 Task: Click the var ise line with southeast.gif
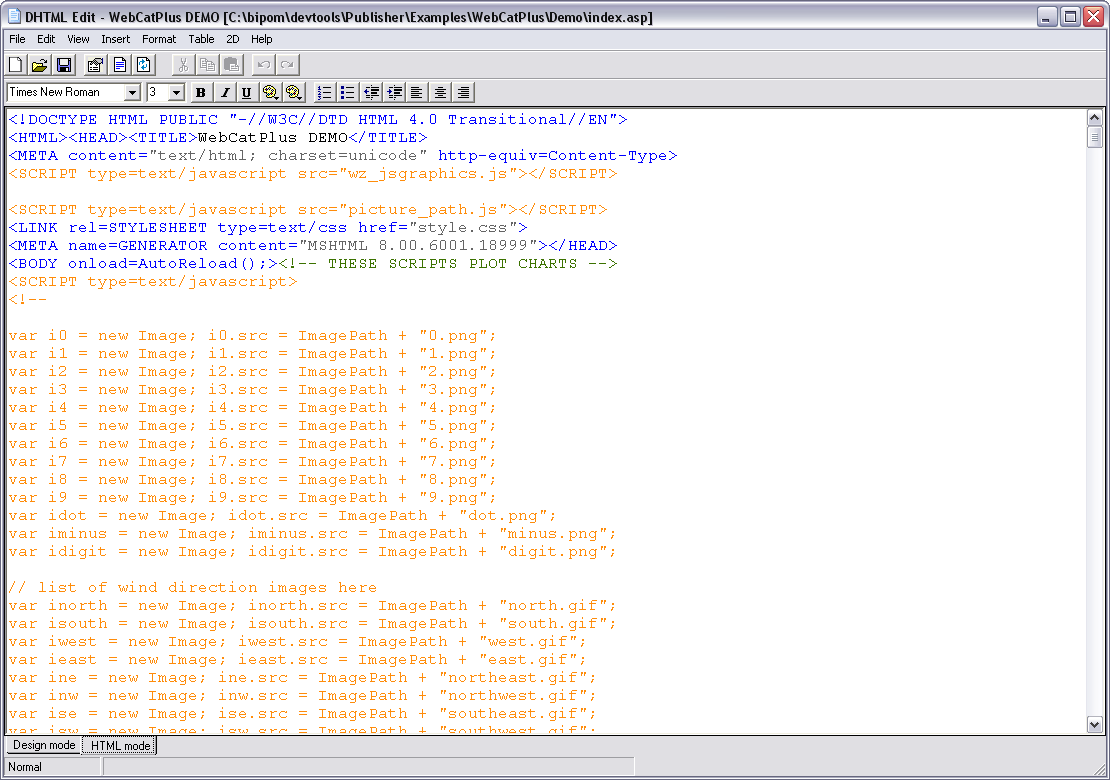coord(302,713)
